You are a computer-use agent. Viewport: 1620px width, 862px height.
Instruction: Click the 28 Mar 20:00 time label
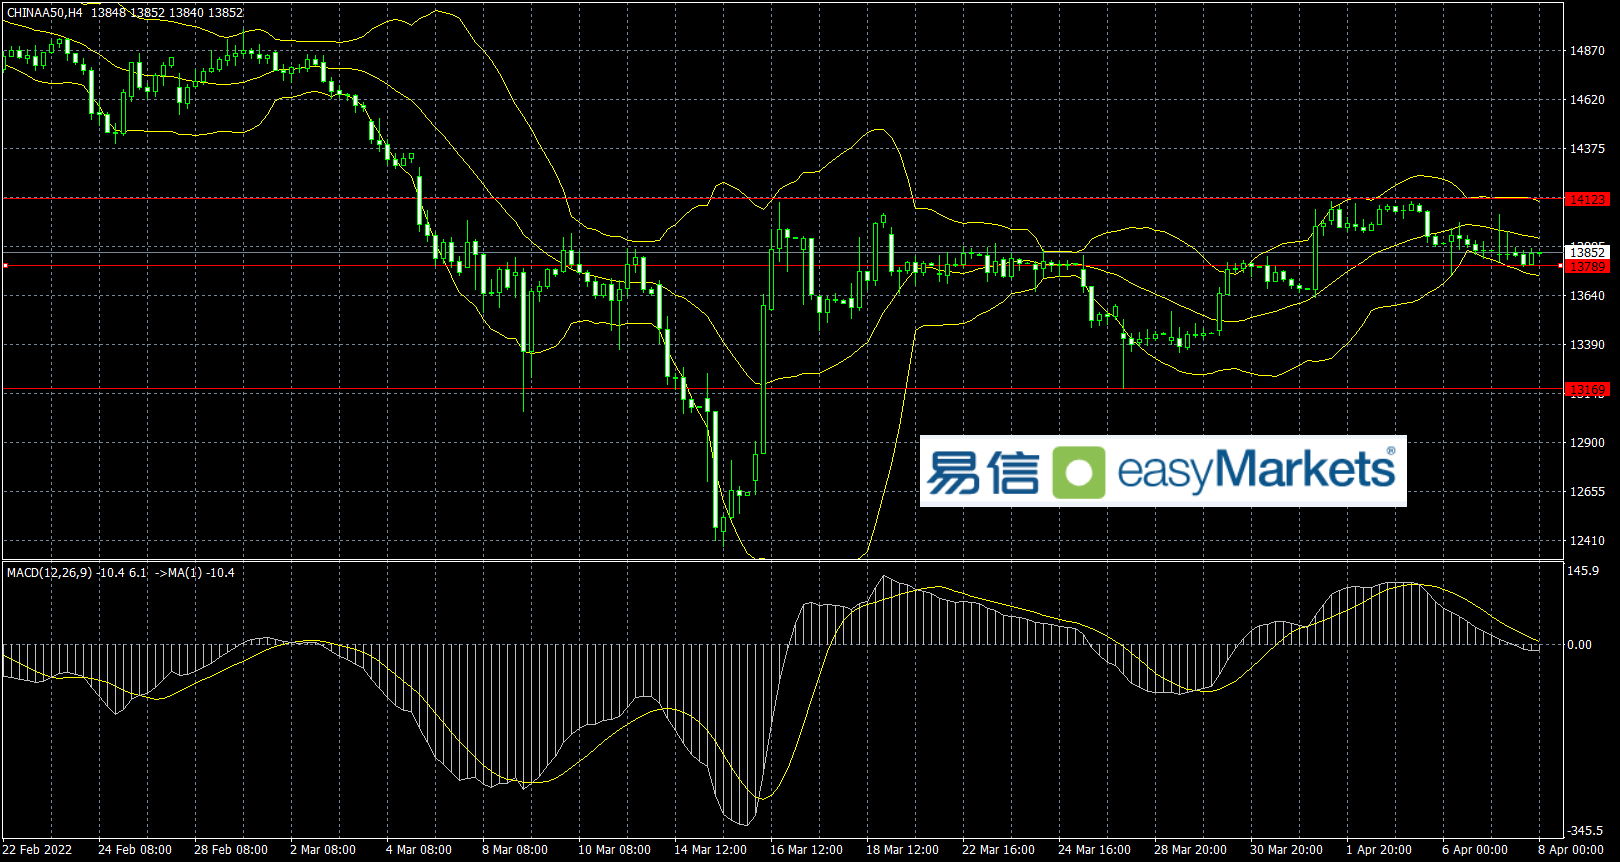click(x=1190, y=850)
